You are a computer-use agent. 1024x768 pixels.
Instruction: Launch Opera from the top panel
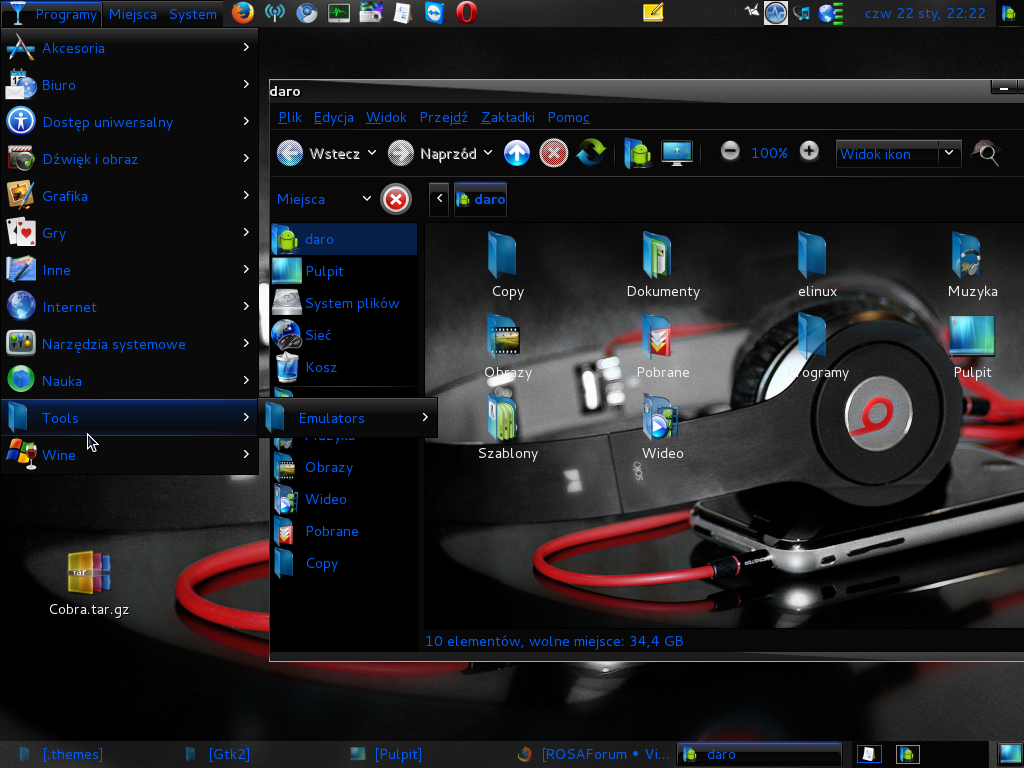[x=466, y=13]
